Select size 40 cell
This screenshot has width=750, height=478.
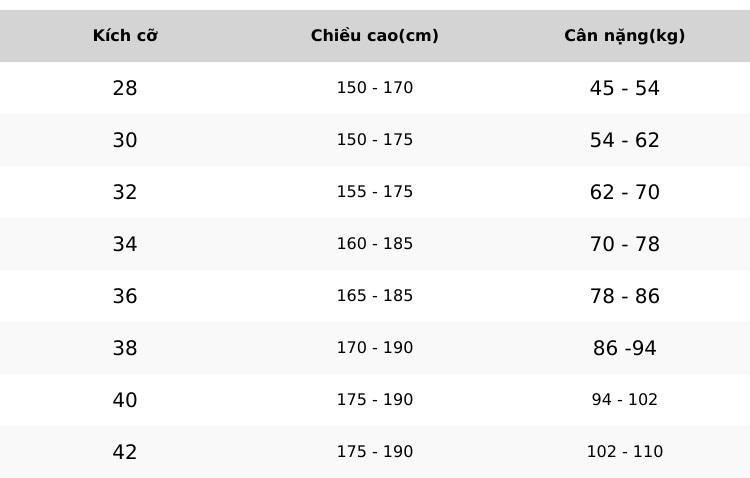125,400
